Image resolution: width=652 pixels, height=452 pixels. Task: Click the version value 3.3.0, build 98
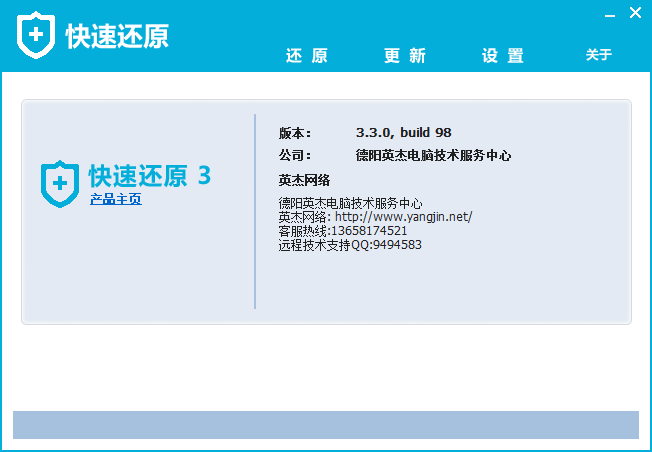(x=403, y=132)
